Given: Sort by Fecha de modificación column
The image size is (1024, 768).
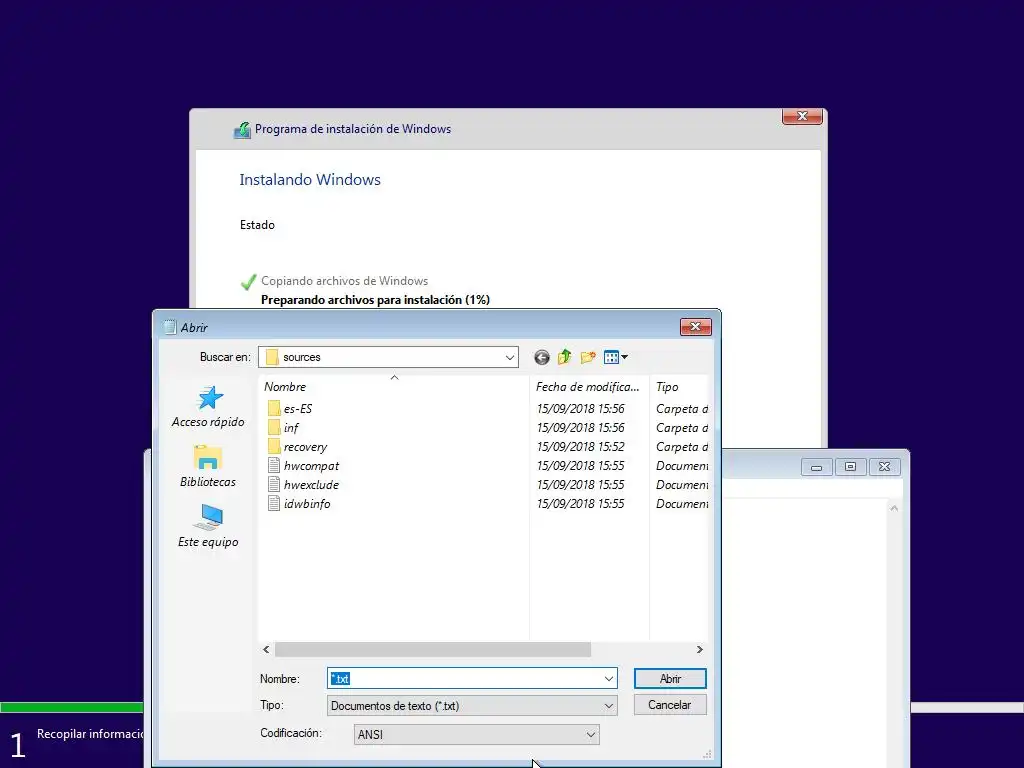Looking at the screenshot, I should pos(589,387).
